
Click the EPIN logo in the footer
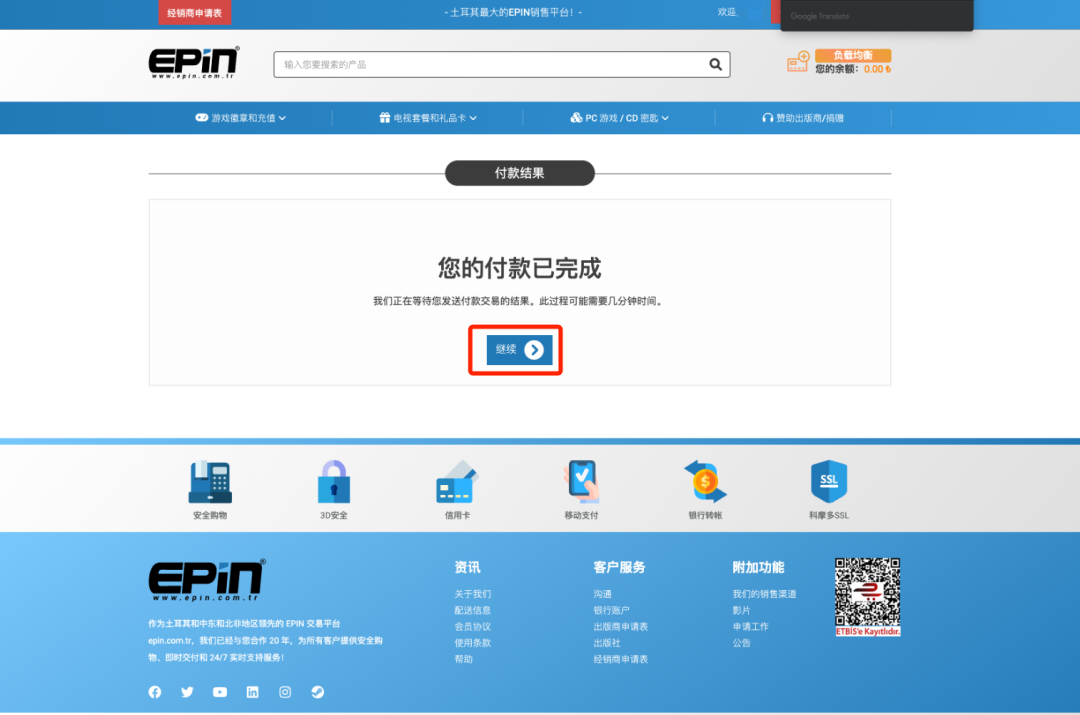click(207, 580)
